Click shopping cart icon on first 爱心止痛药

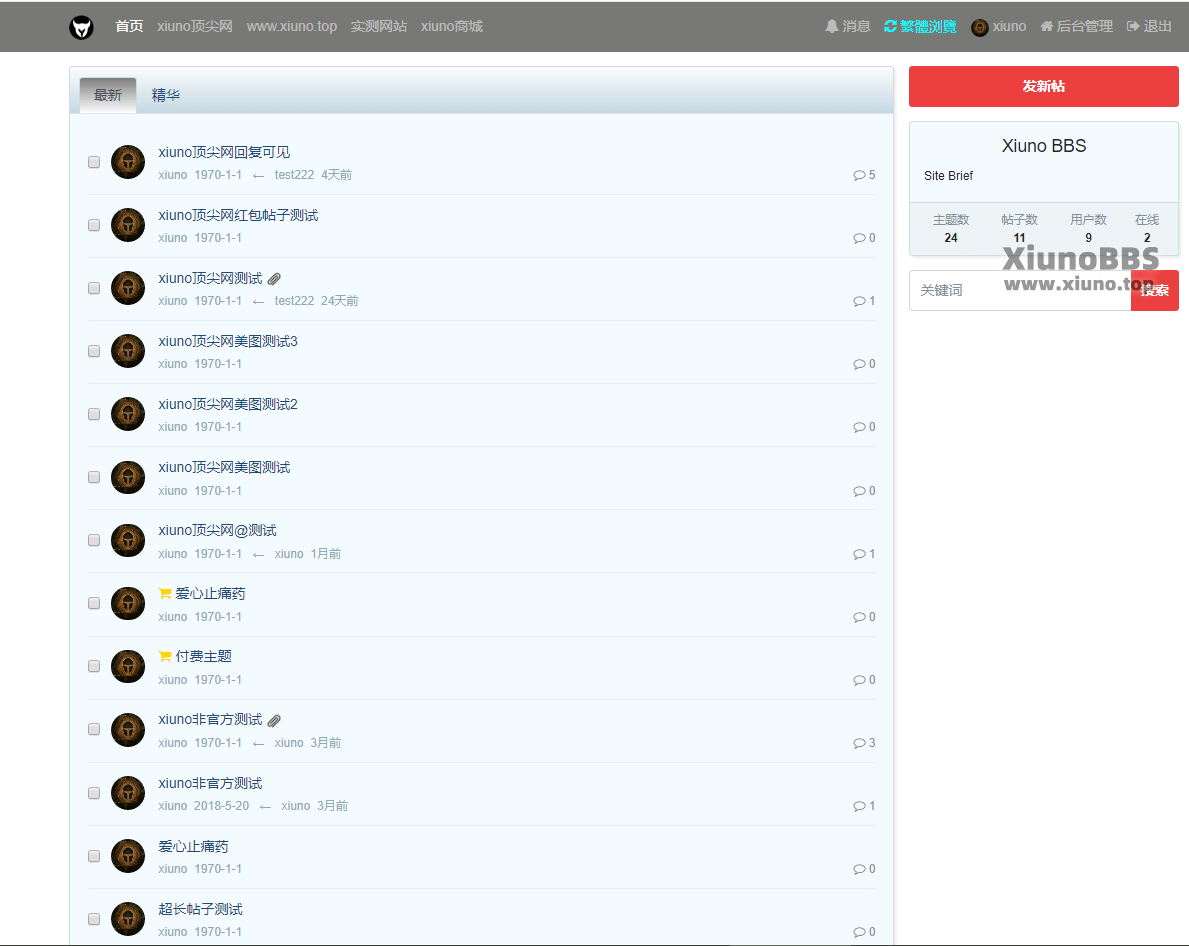tap(165, 594)
